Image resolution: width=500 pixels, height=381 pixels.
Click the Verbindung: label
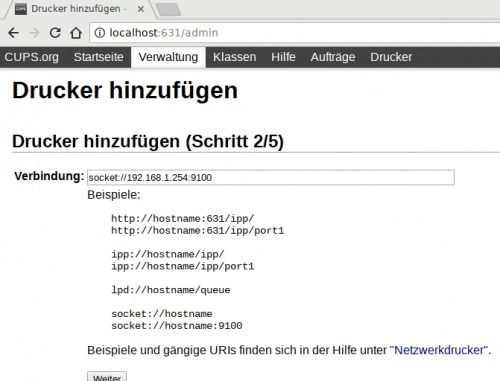tap(49, 176)
